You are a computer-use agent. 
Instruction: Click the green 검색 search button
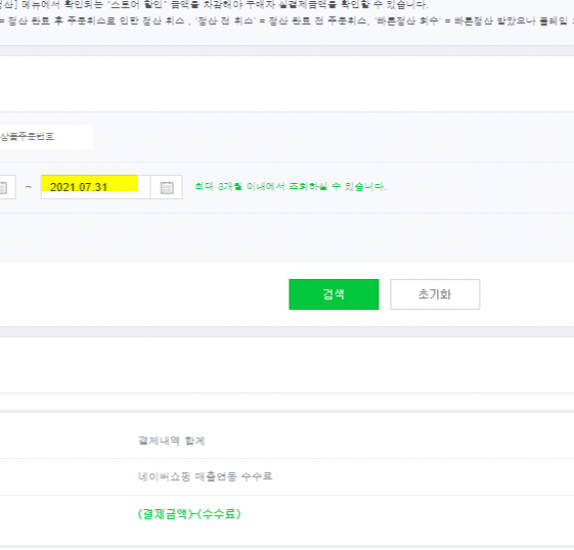point(334,294)
